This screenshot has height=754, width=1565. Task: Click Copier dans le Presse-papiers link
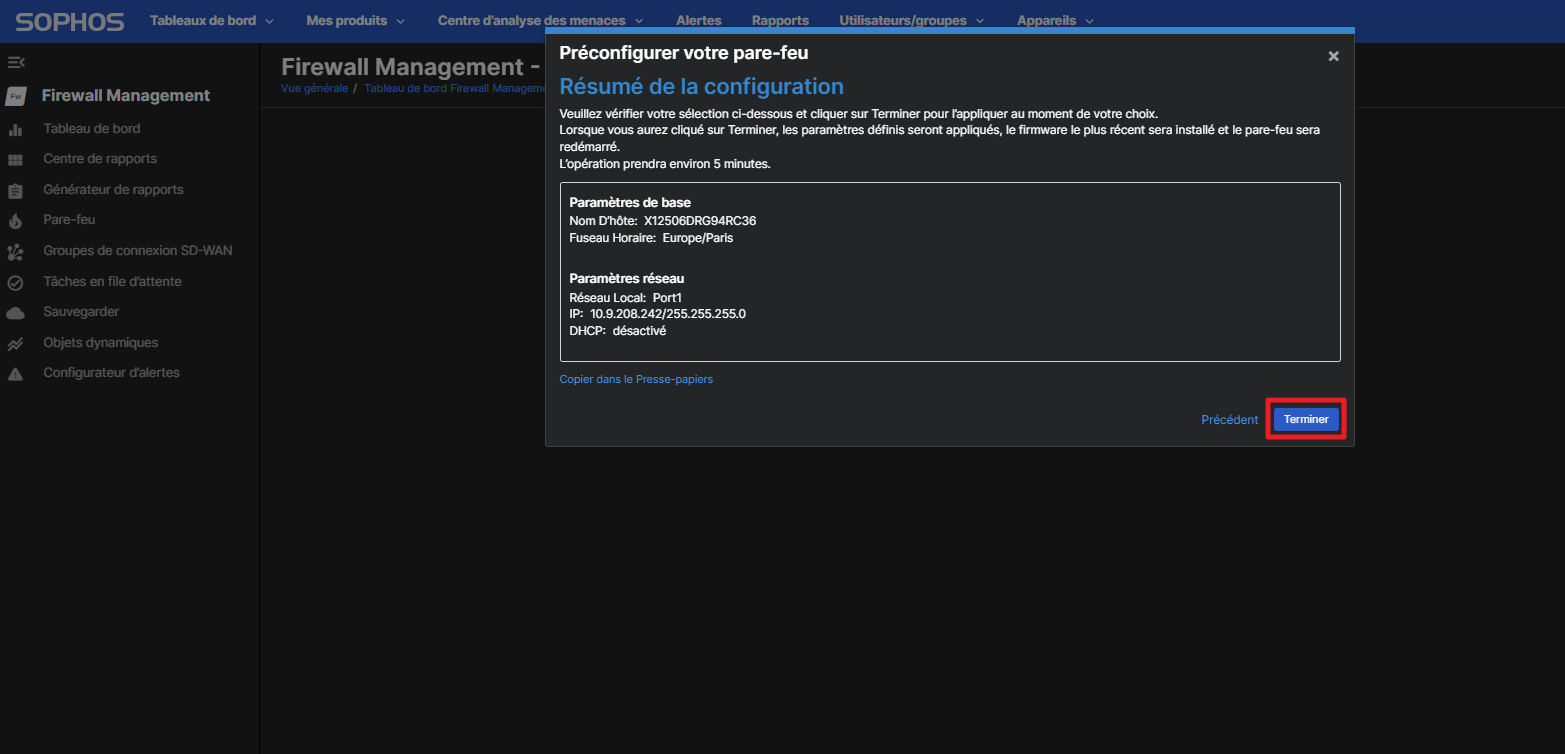(x=636, y=379)
